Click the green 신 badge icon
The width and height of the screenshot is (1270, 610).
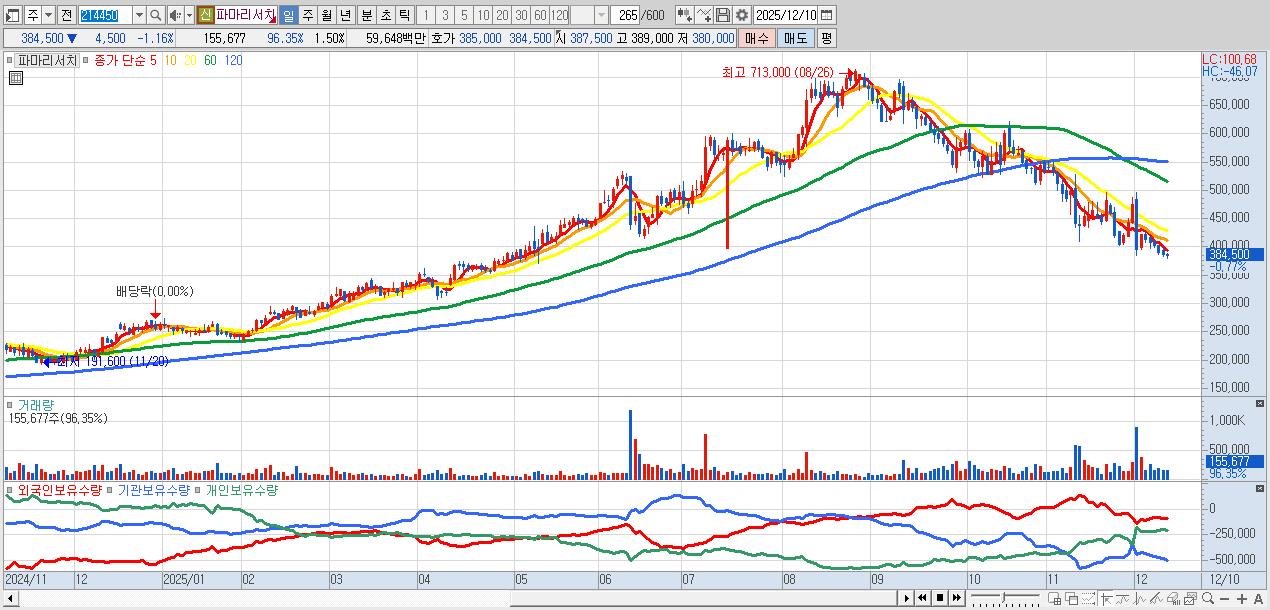tap(204, 16)
